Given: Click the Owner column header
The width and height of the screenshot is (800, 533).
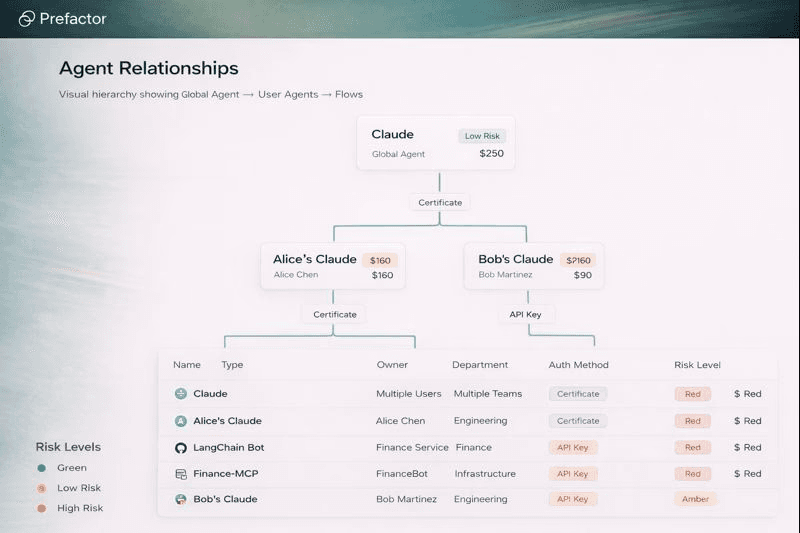Looking at the screenshot, I should (x=392, y=365).
